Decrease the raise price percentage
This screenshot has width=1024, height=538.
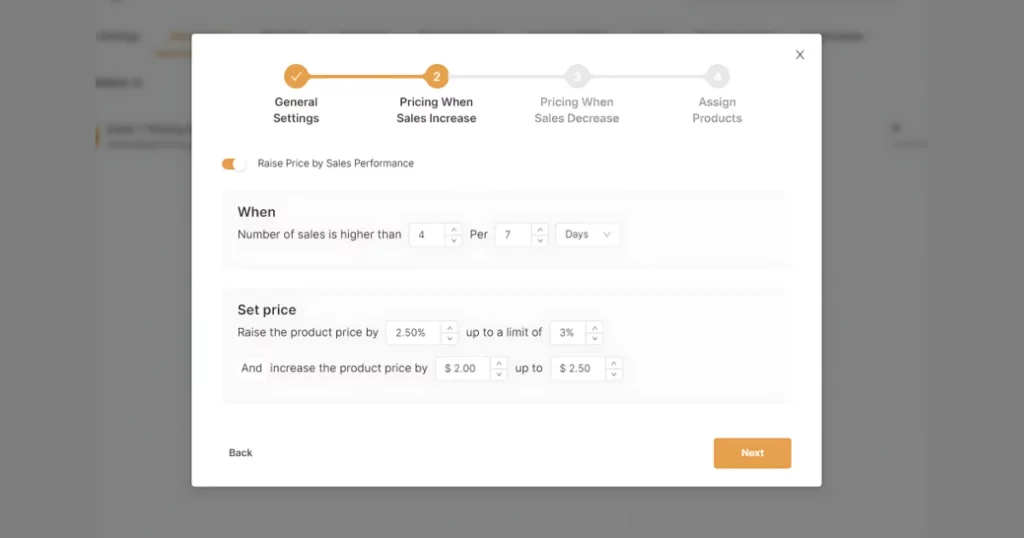click(x=449, y=338)
